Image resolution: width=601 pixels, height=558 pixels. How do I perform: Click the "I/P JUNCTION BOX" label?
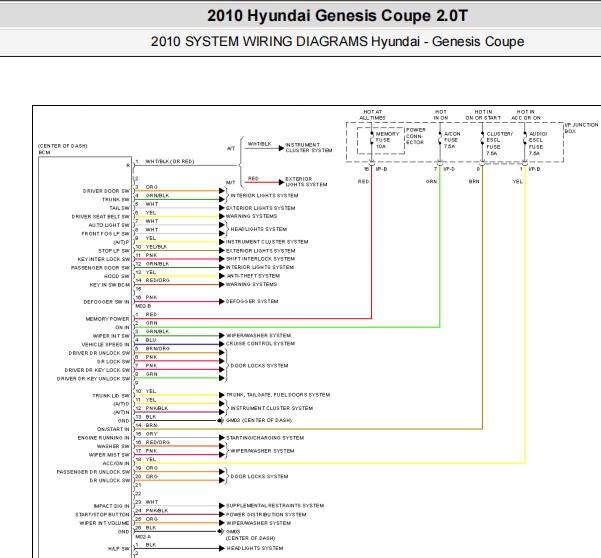[x=581, y=128]
